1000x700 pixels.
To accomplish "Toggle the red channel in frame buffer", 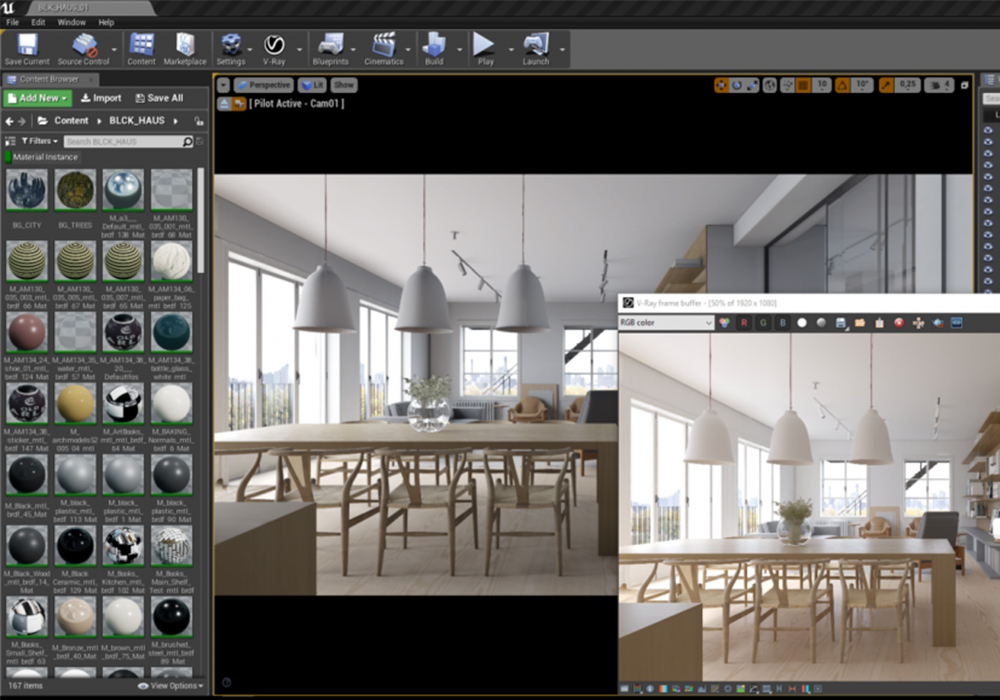I will coord(744,323).
